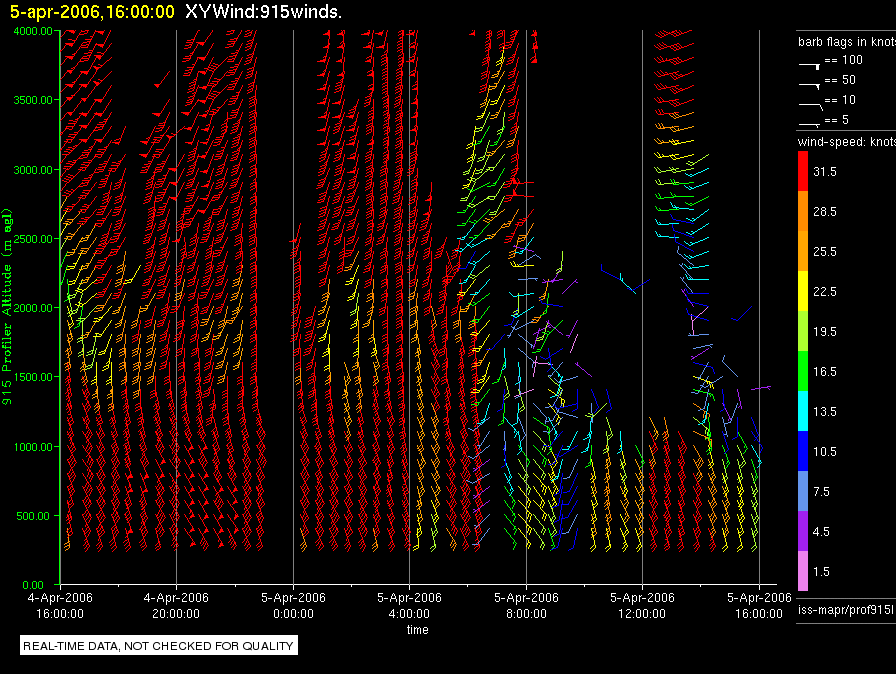Click the green 16.5 knots color swatch

point(803,371)
